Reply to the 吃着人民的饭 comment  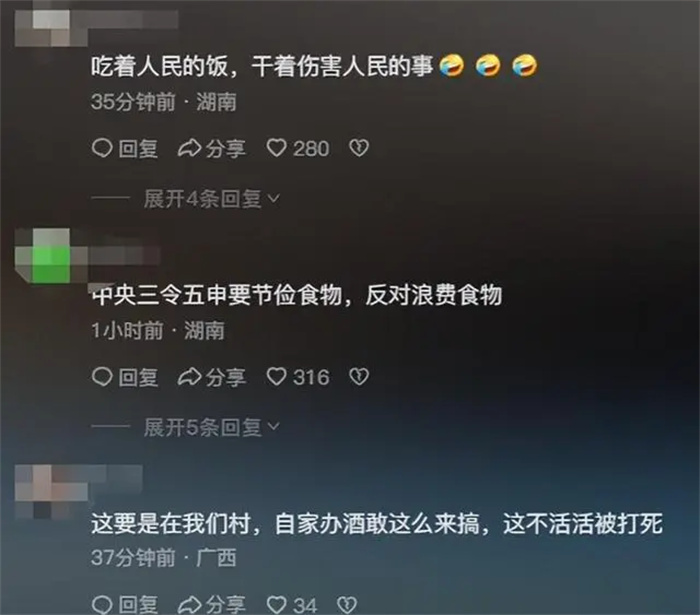[125, 148]
